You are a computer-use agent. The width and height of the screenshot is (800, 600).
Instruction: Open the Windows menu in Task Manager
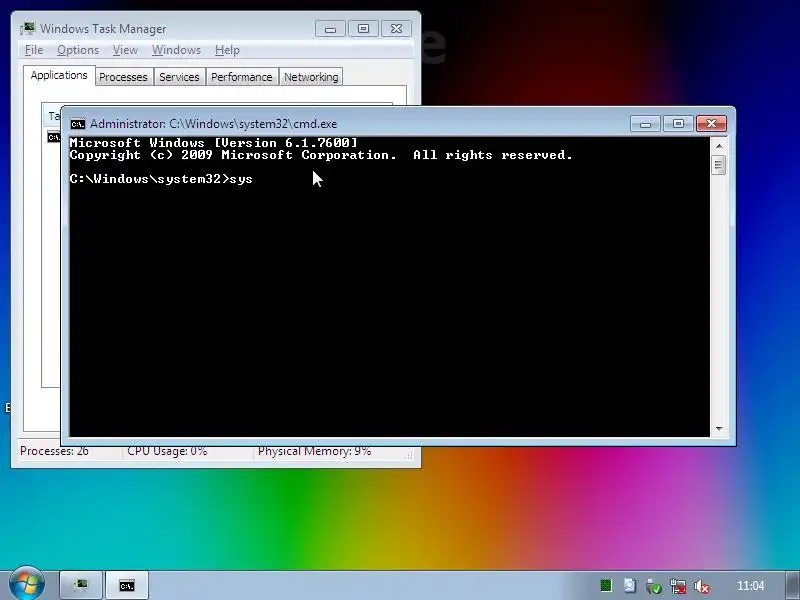coord(176,50)
